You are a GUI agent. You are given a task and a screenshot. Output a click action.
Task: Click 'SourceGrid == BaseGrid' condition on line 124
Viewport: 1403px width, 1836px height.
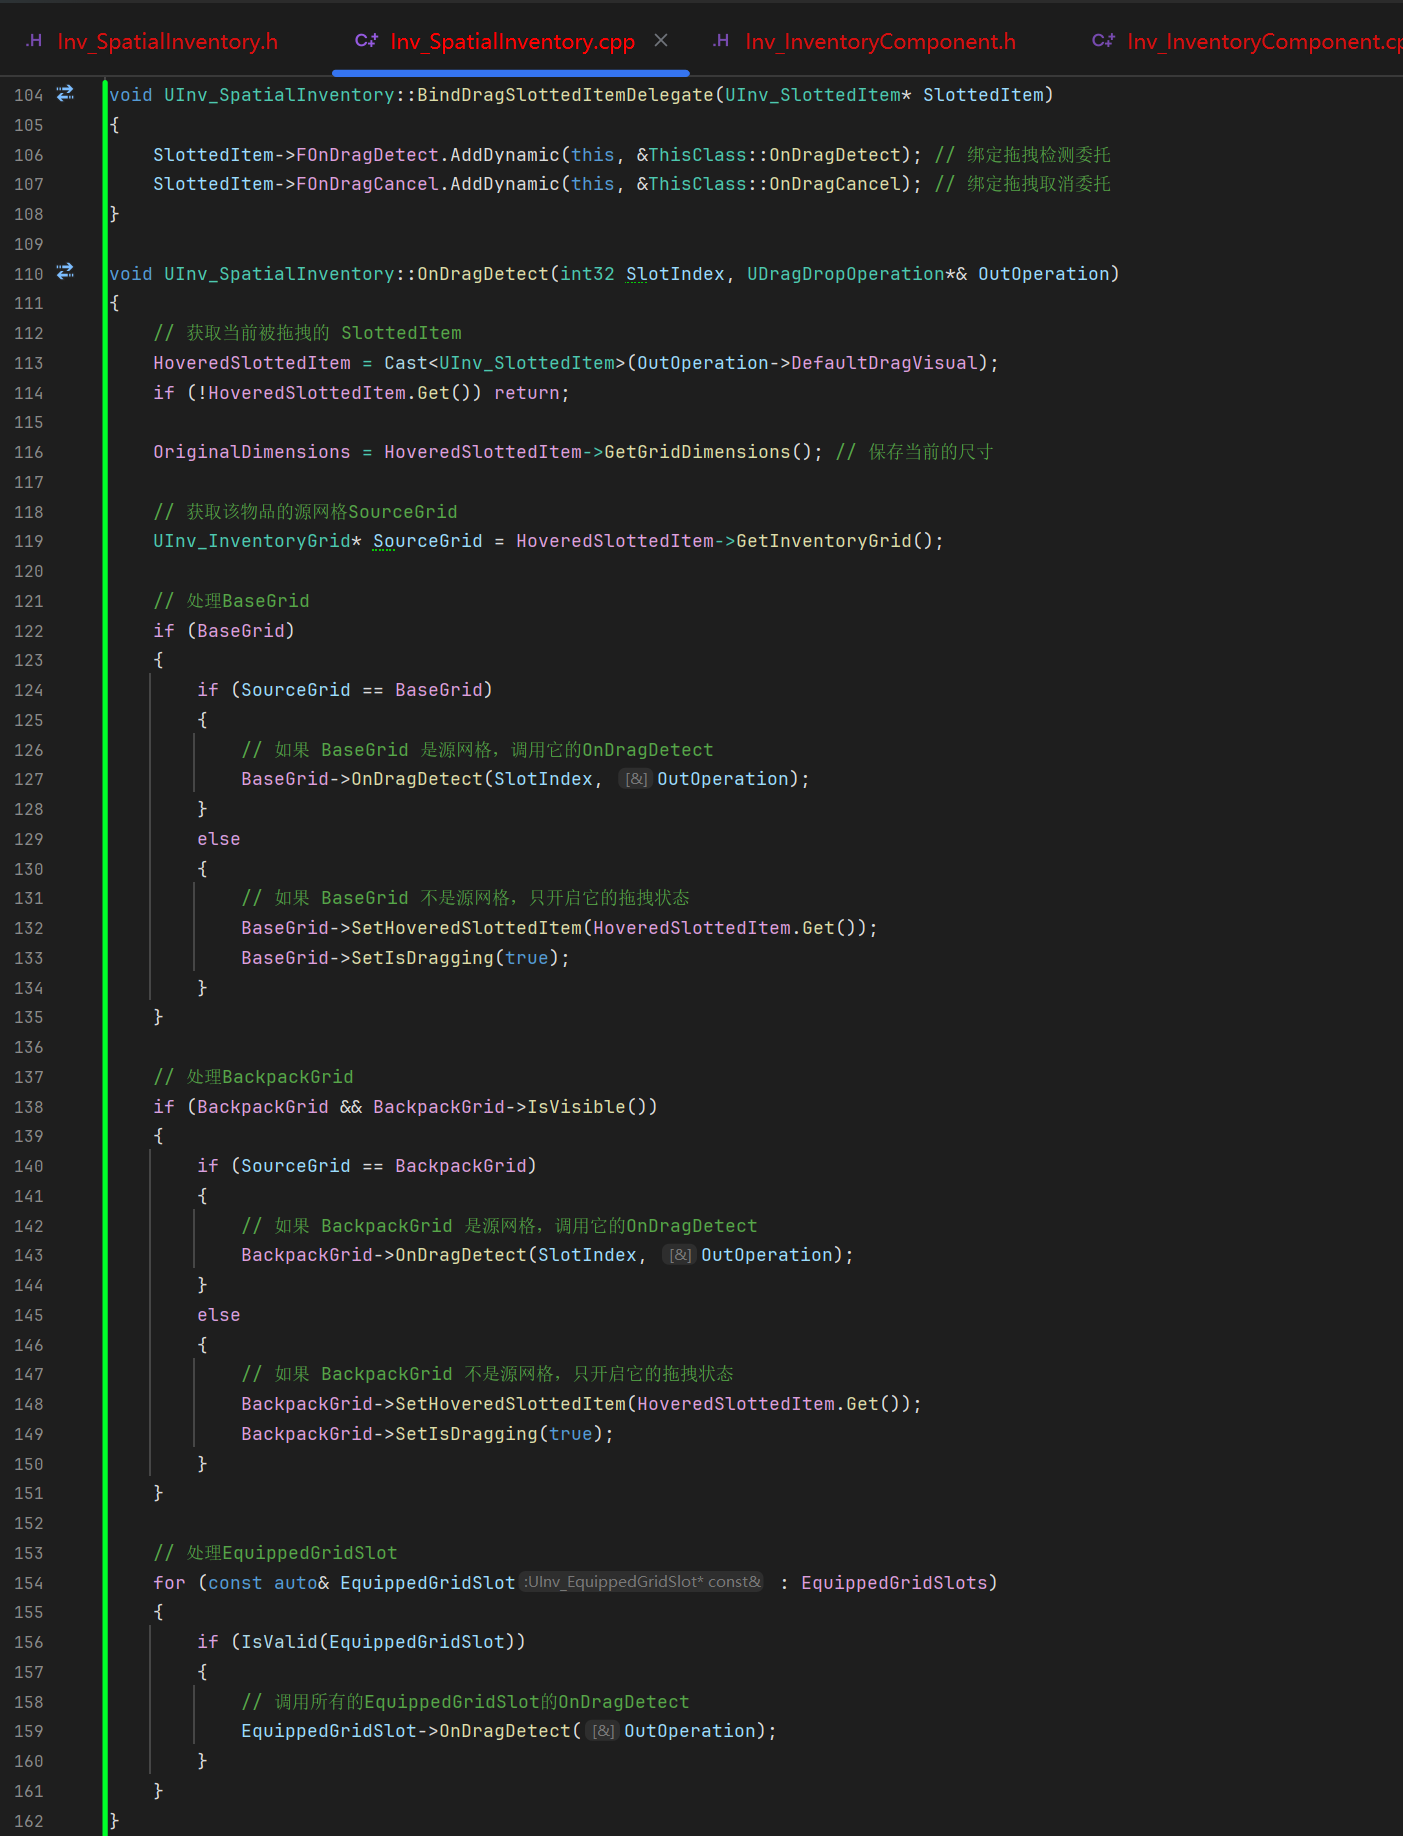pos(362,690)
